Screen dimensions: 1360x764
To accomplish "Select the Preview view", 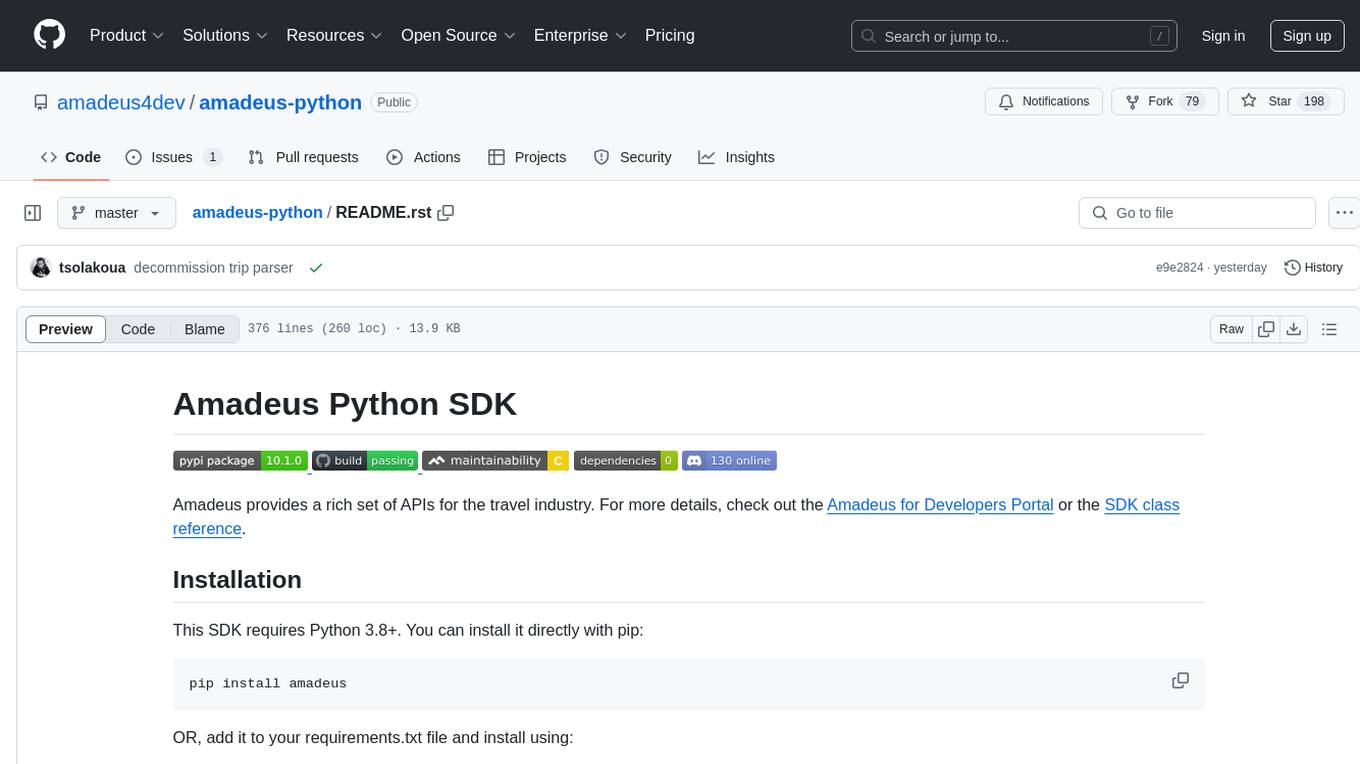I will coord(66,329).
